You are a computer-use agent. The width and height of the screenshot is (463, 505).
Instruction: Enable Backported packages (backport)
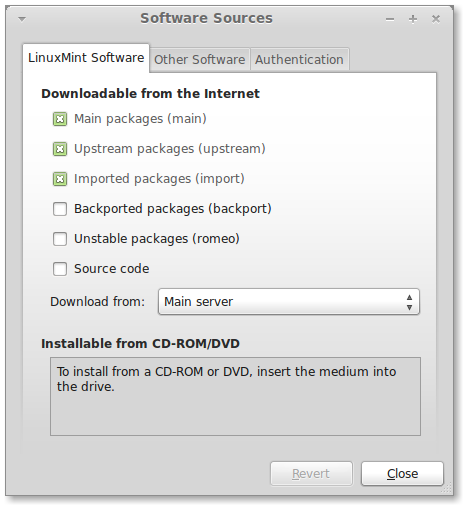60,209
